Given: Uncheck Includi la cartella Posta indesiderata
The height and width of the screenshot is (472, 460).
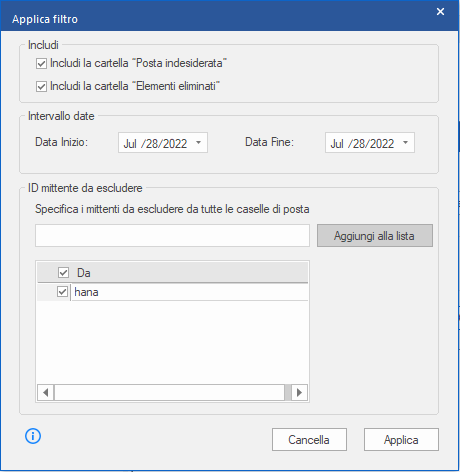Looking at the screenshot, I should tap(41, 63).
